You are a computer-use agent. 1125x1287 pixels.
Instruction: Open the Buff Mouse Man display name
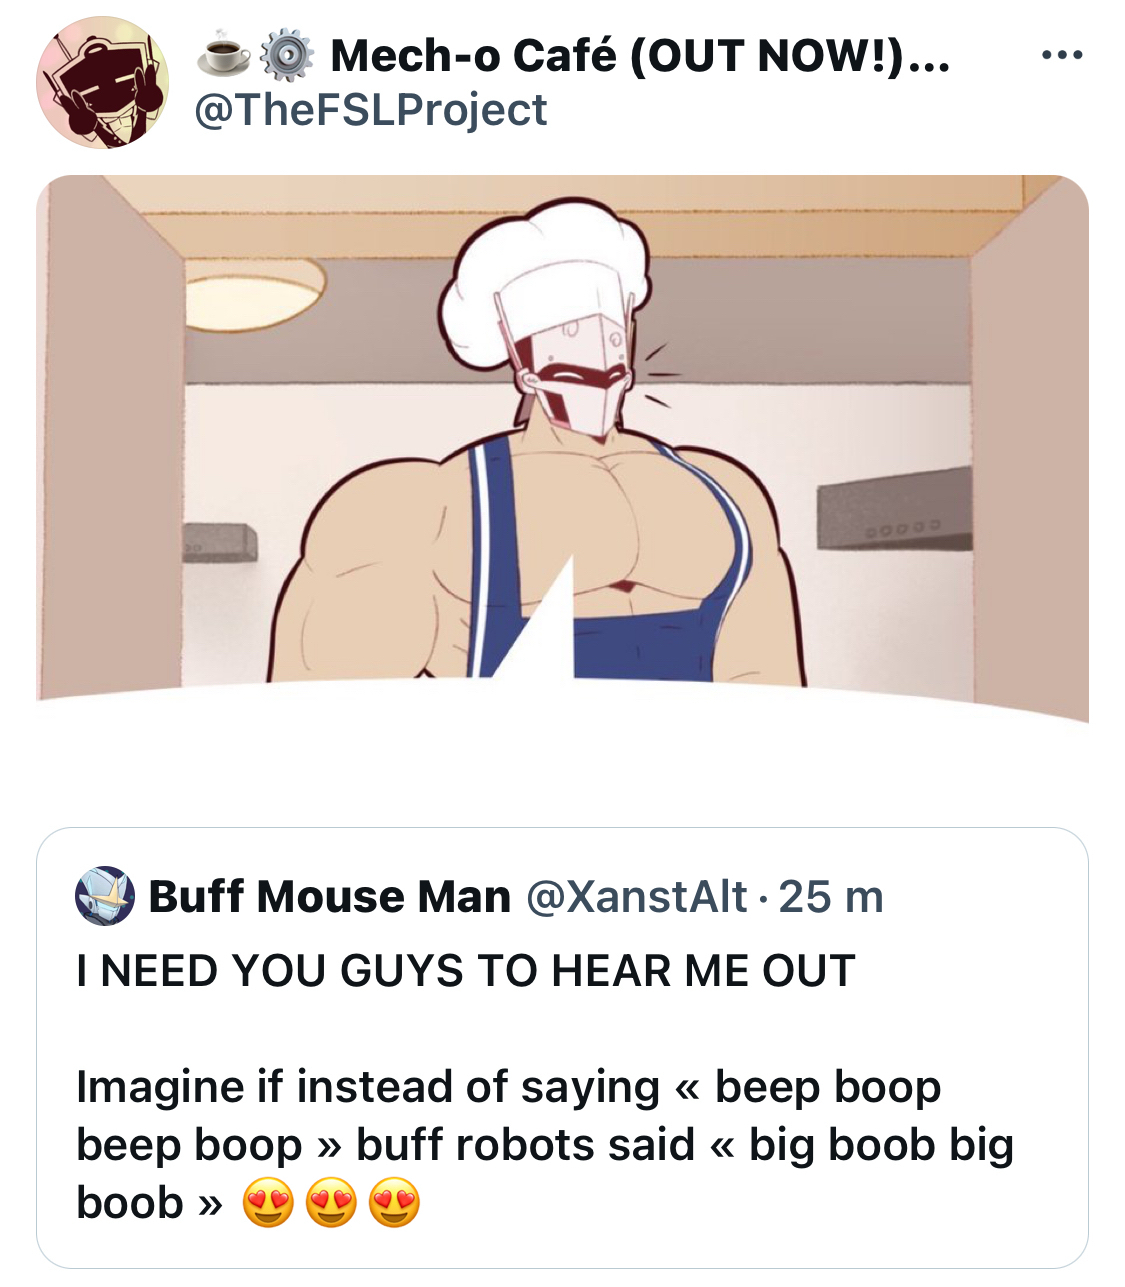(330, 897)
